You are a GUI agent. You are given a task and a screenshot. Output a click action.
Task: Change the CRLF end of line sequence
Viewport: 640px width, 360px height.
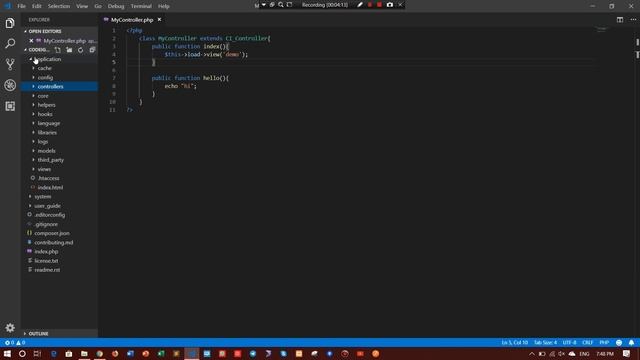[x=588, y=343]
